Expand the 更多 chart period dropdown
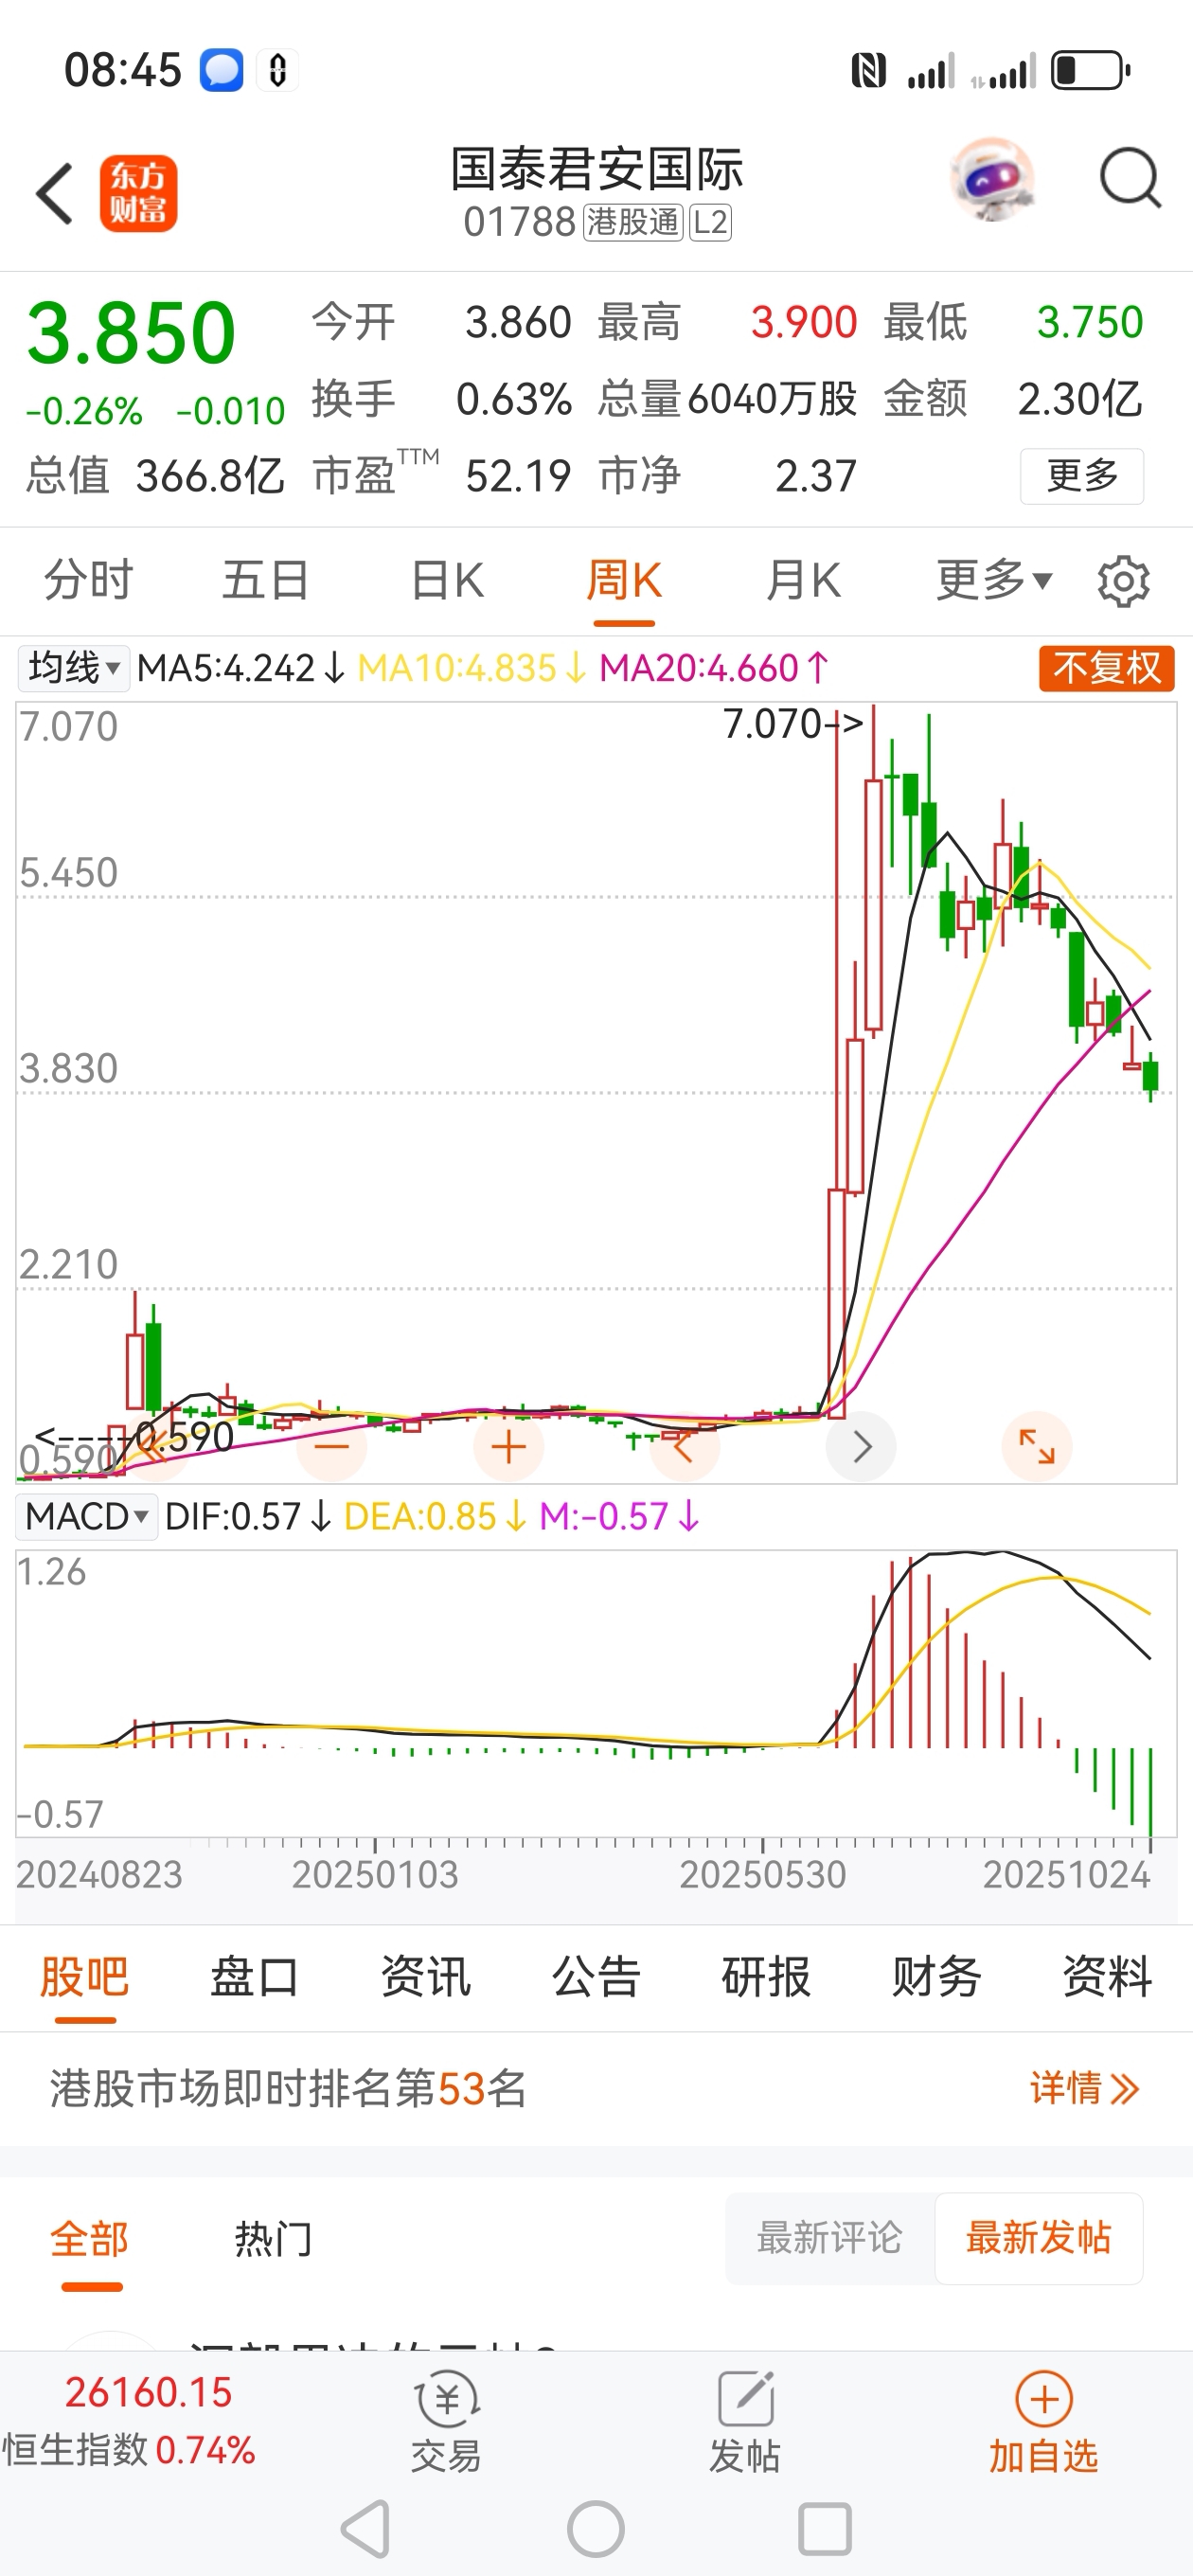 pyautogui.click(x=994, y=580)
